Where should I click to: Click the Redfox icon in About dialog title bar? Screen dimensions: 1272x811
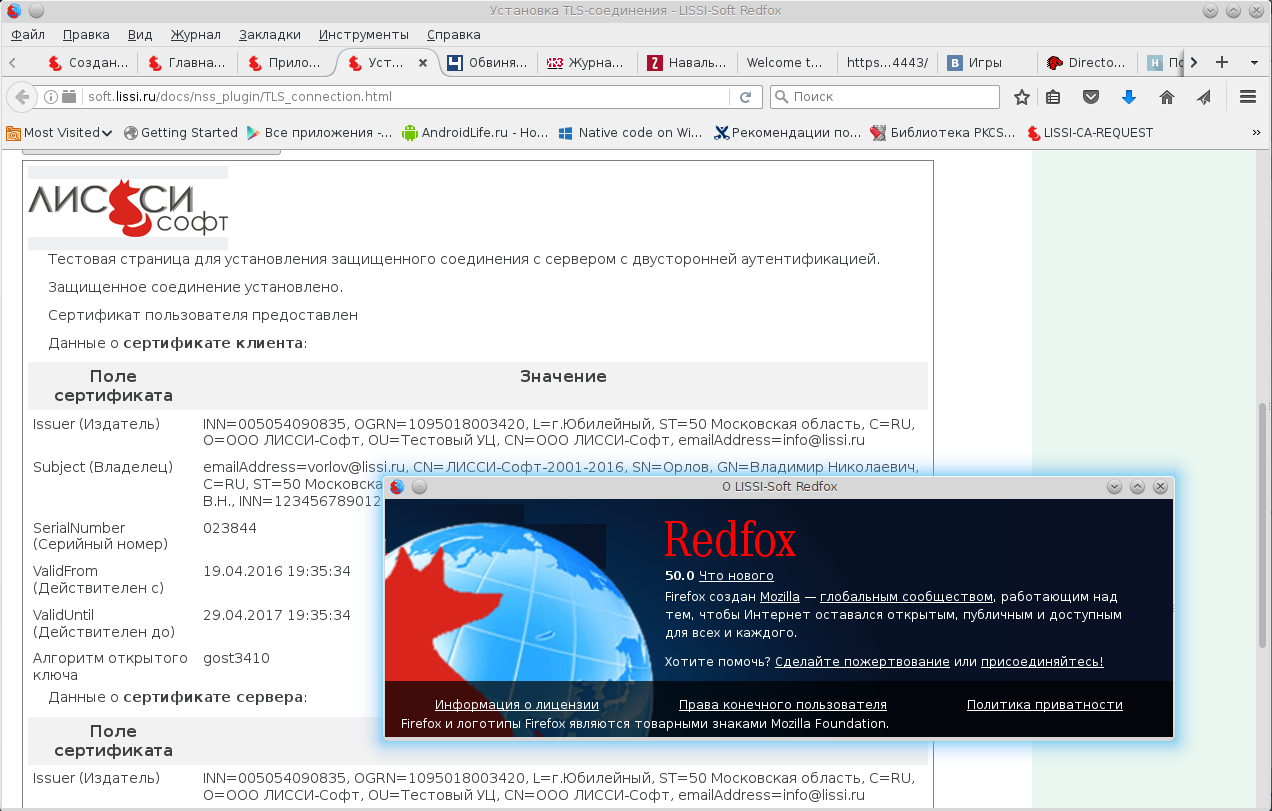(397, 486)
